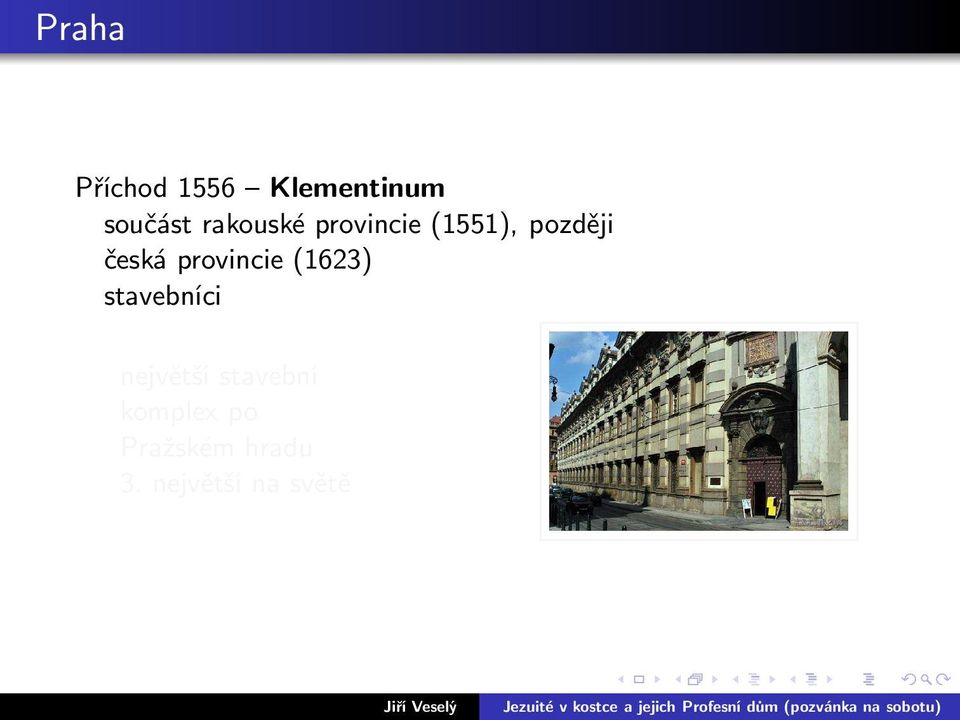Go to previous slide using left arrow

click(621, 679)
